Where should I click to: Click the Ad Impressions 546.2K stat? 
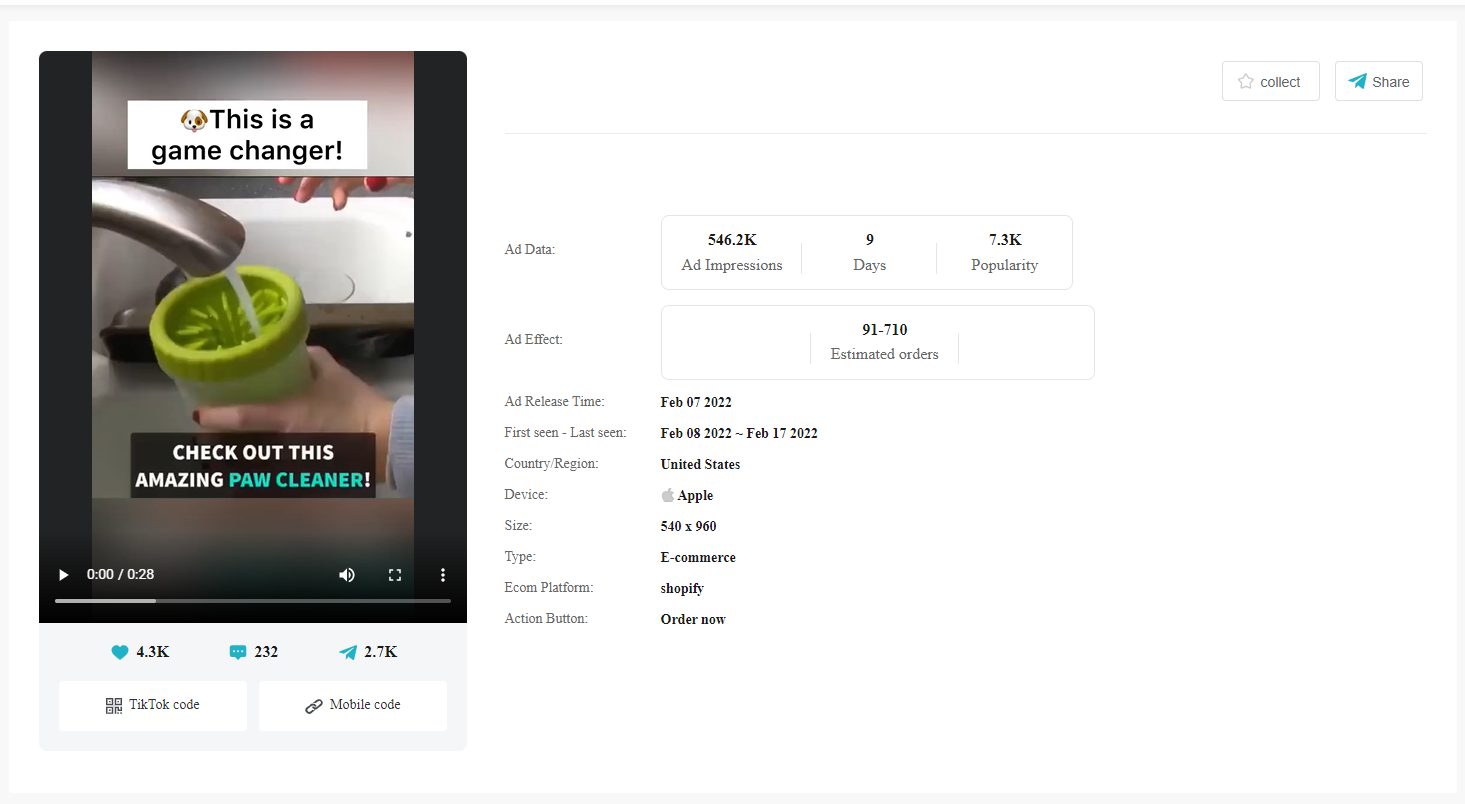click(x=732, y=252)
